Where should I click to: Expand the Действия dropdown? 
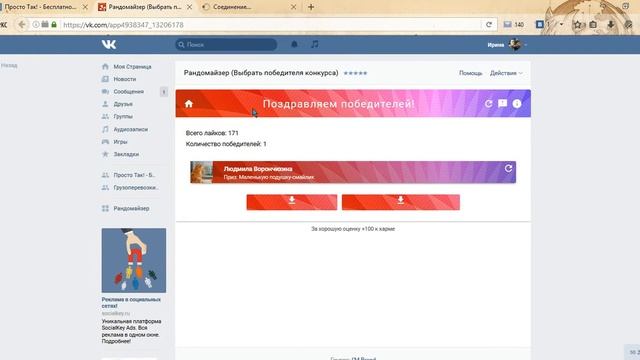click(x=506, y=73)
